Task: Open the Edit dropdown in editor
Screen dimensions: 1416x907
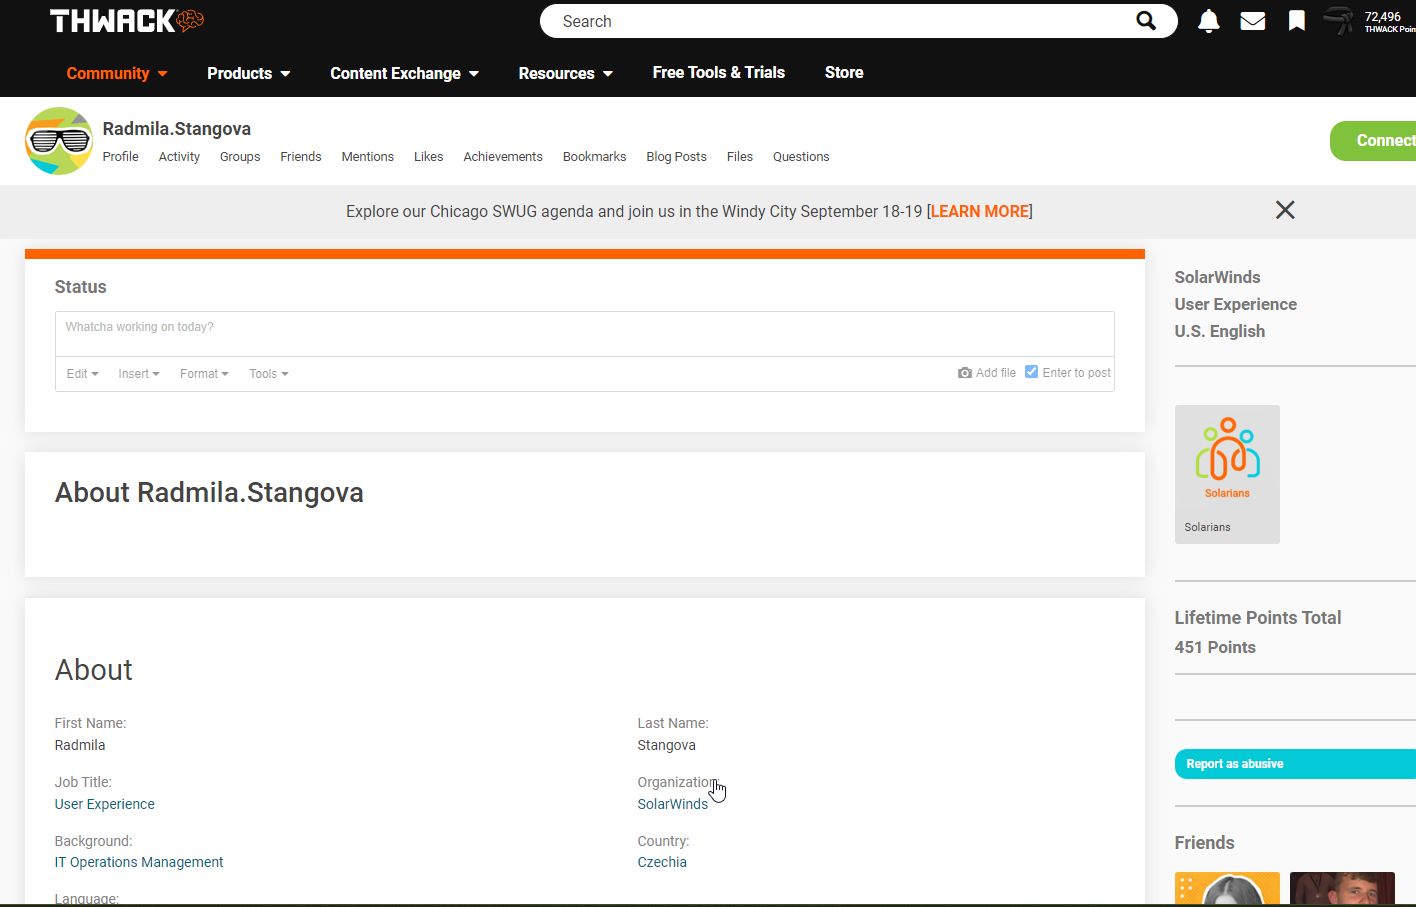Action: coord(82,374)
